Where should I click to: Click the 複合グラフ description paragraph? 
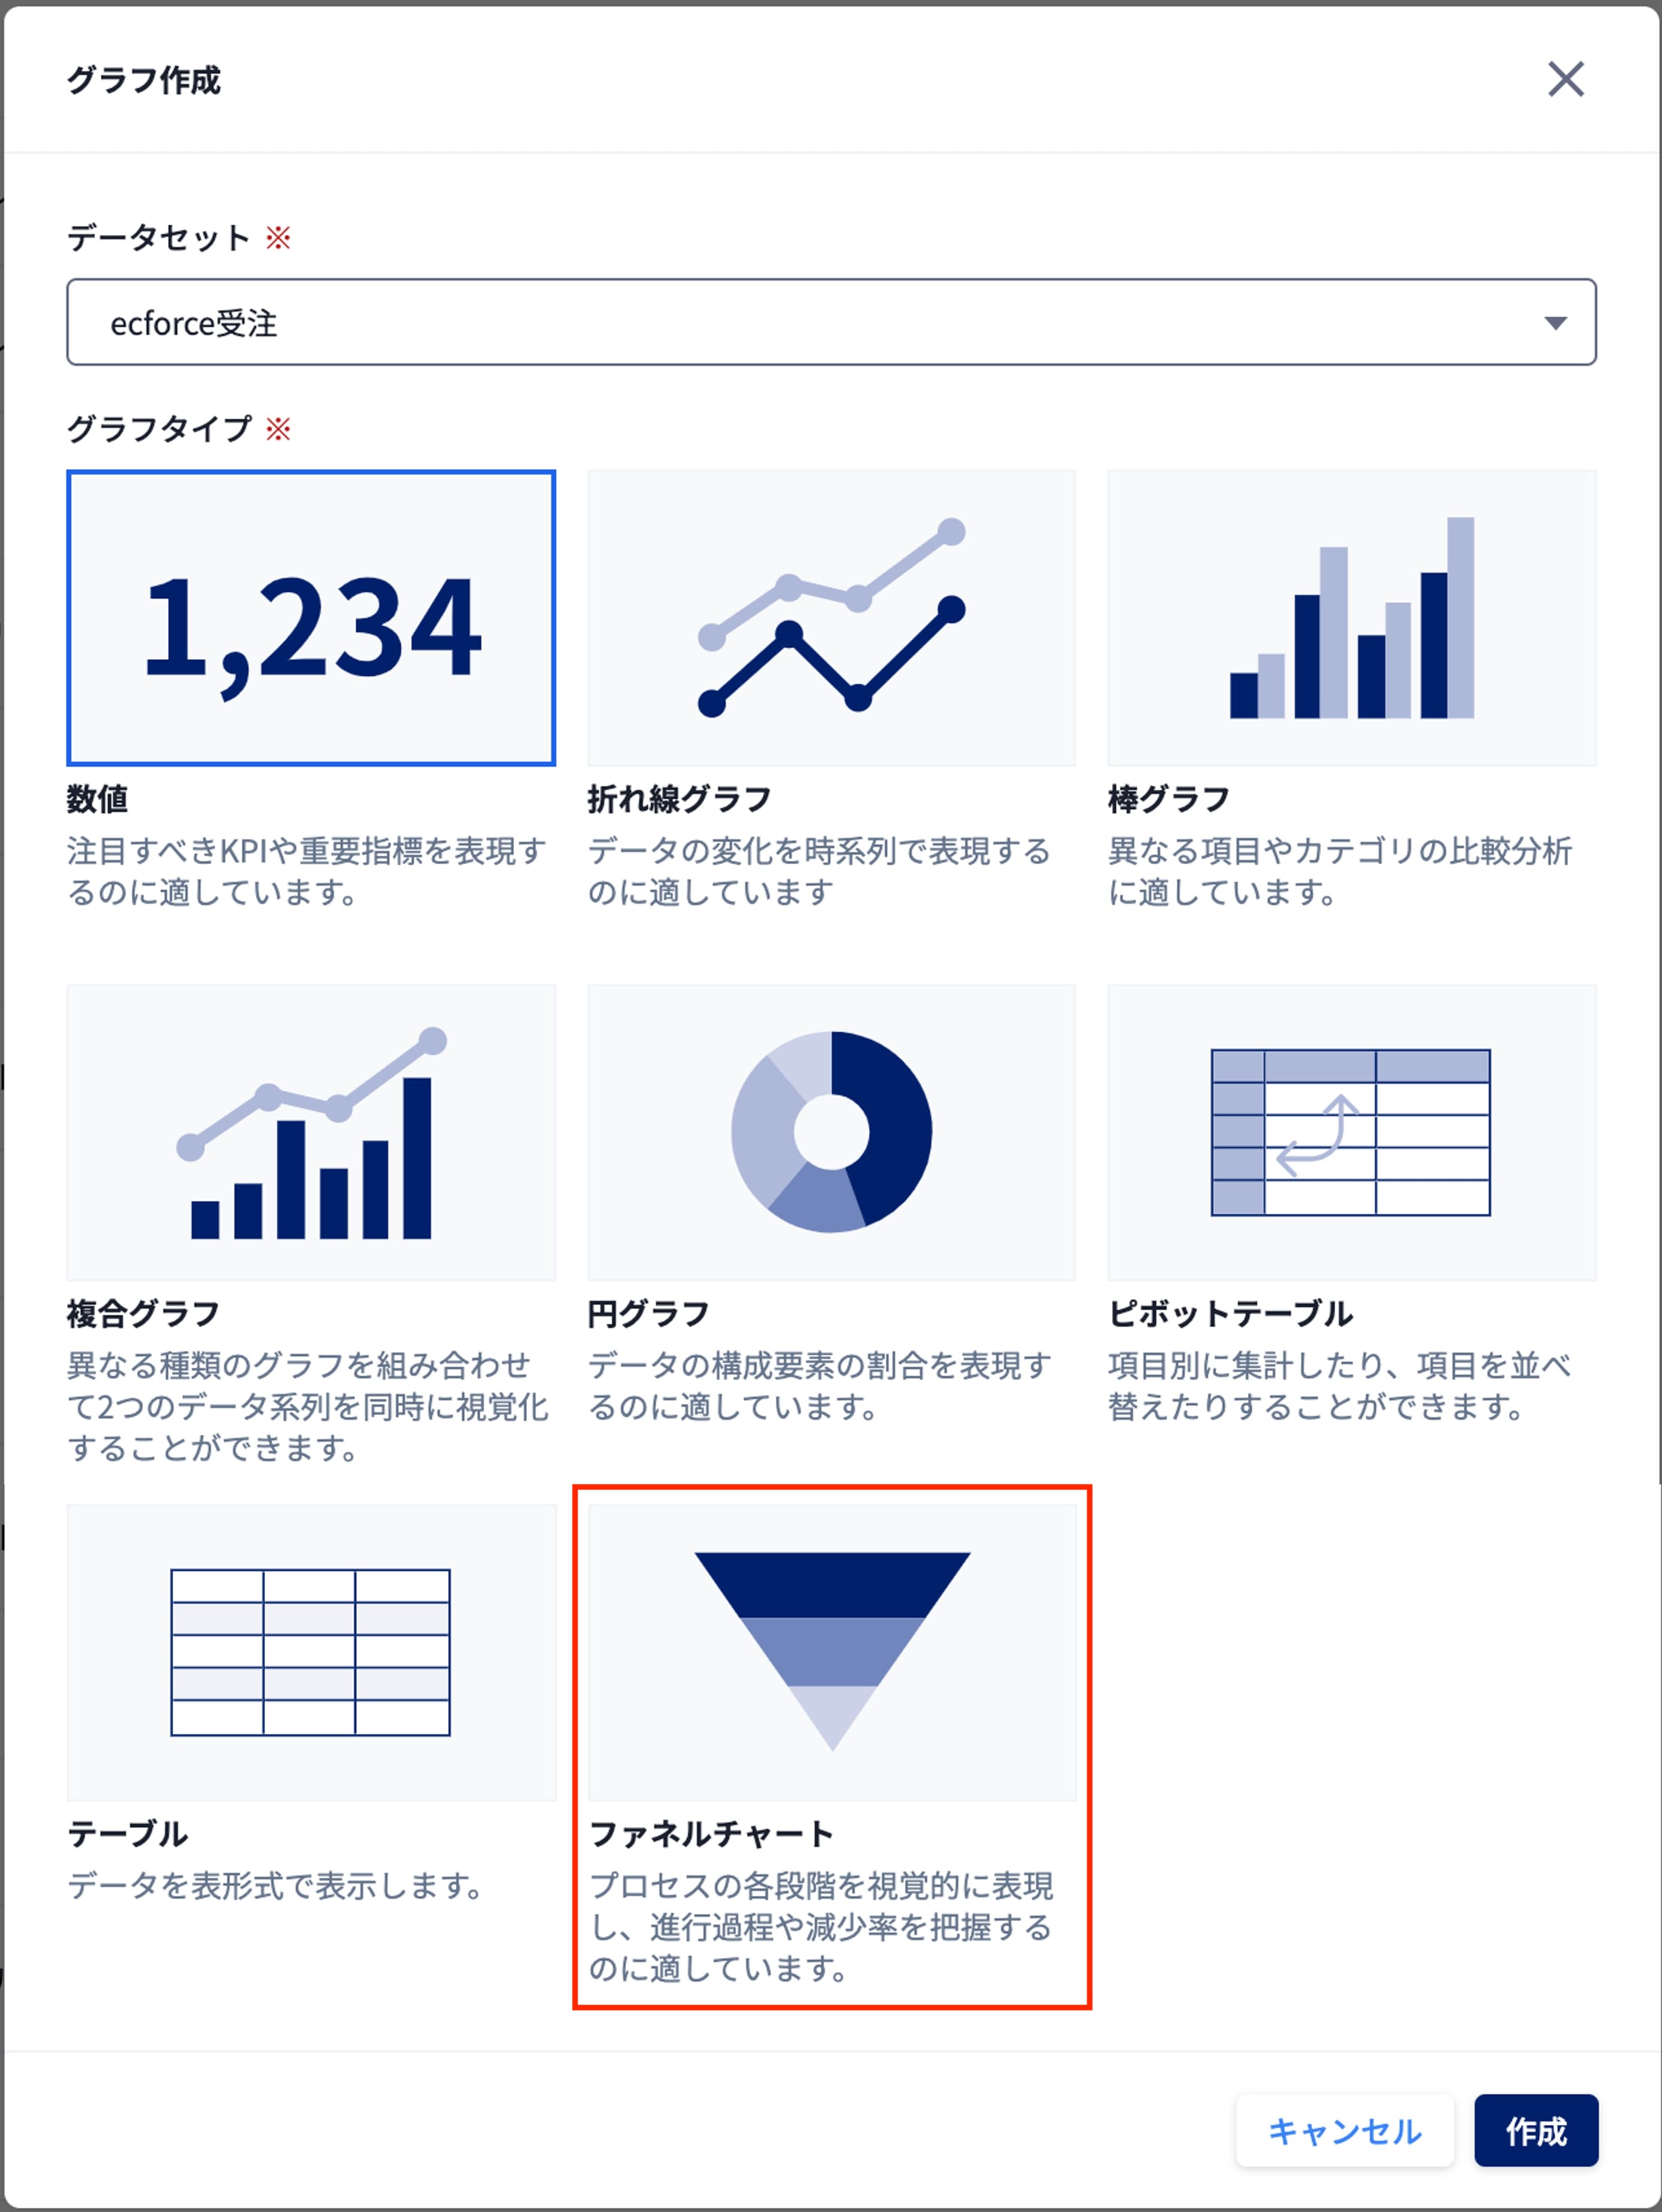308,1406
